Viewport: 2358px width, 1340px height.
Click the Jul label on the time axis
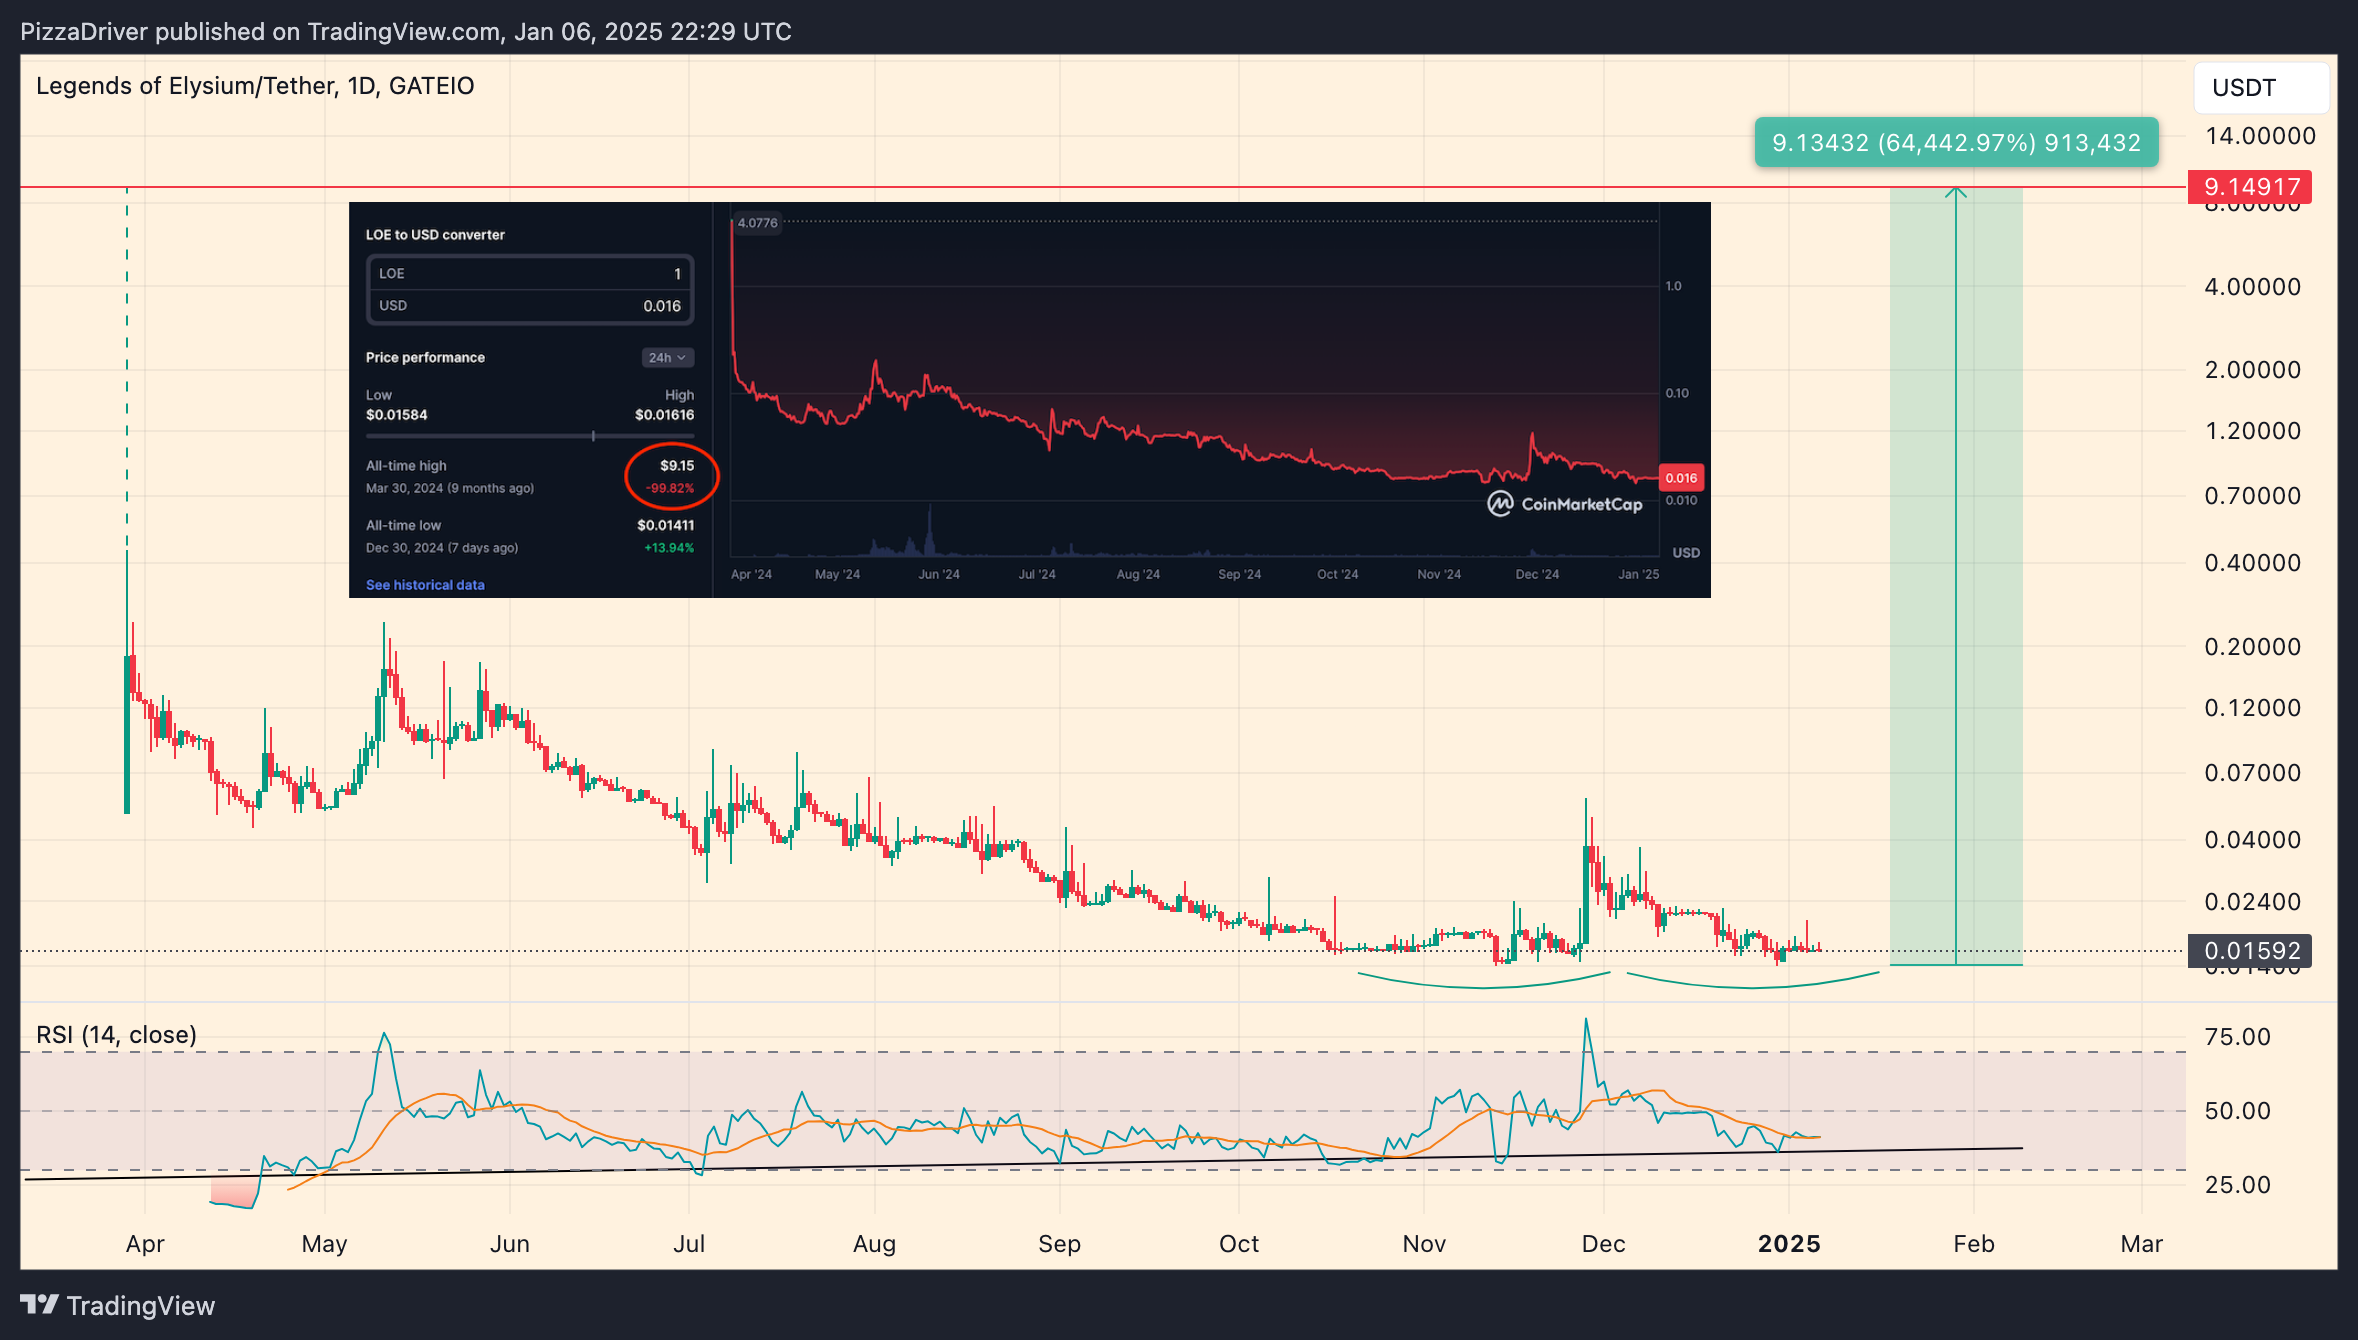(x=689, y=1243)
